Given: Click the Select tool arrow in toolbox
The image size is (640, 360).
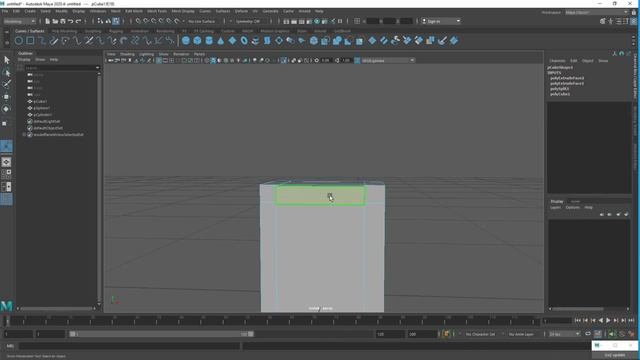Looking at the screenshot, I should pyautogui.click(x=7, y=60).
